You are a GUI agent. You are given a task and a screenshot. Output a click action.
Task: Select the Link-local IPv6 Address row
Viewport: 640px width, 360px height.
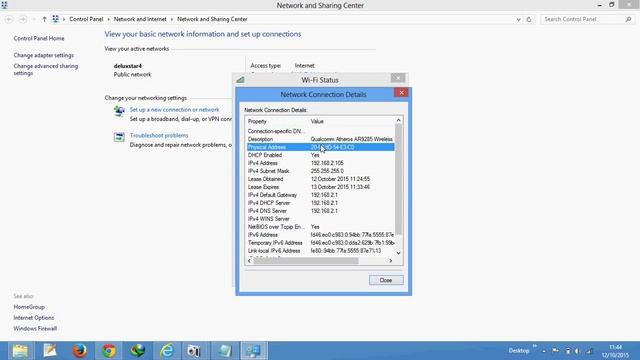click(320, 251)
